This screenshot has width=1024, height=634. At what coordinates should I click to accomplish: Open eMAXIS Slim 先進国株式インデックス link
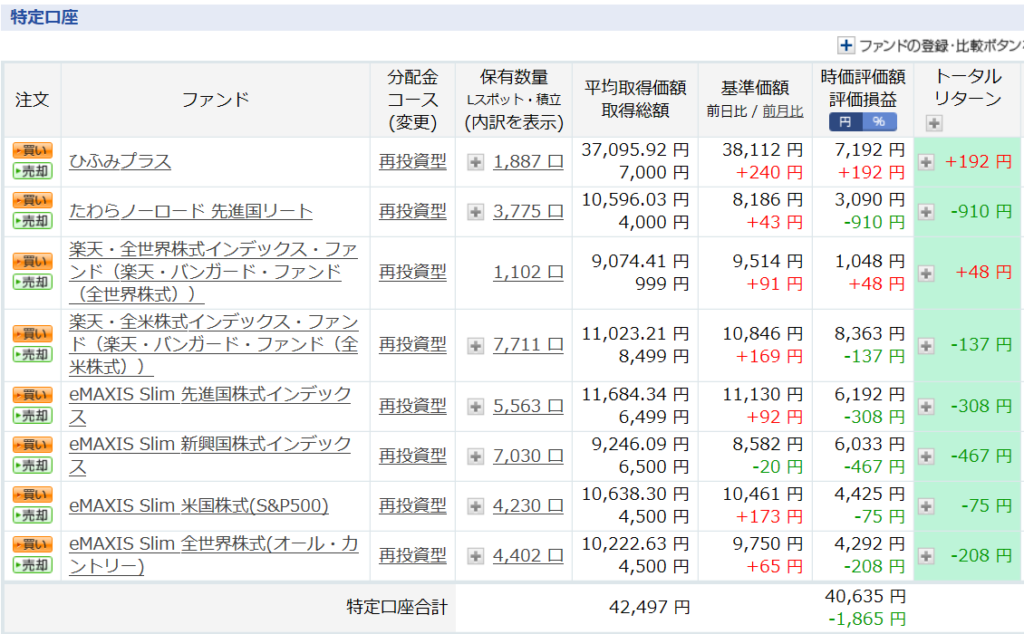(210, 405)
